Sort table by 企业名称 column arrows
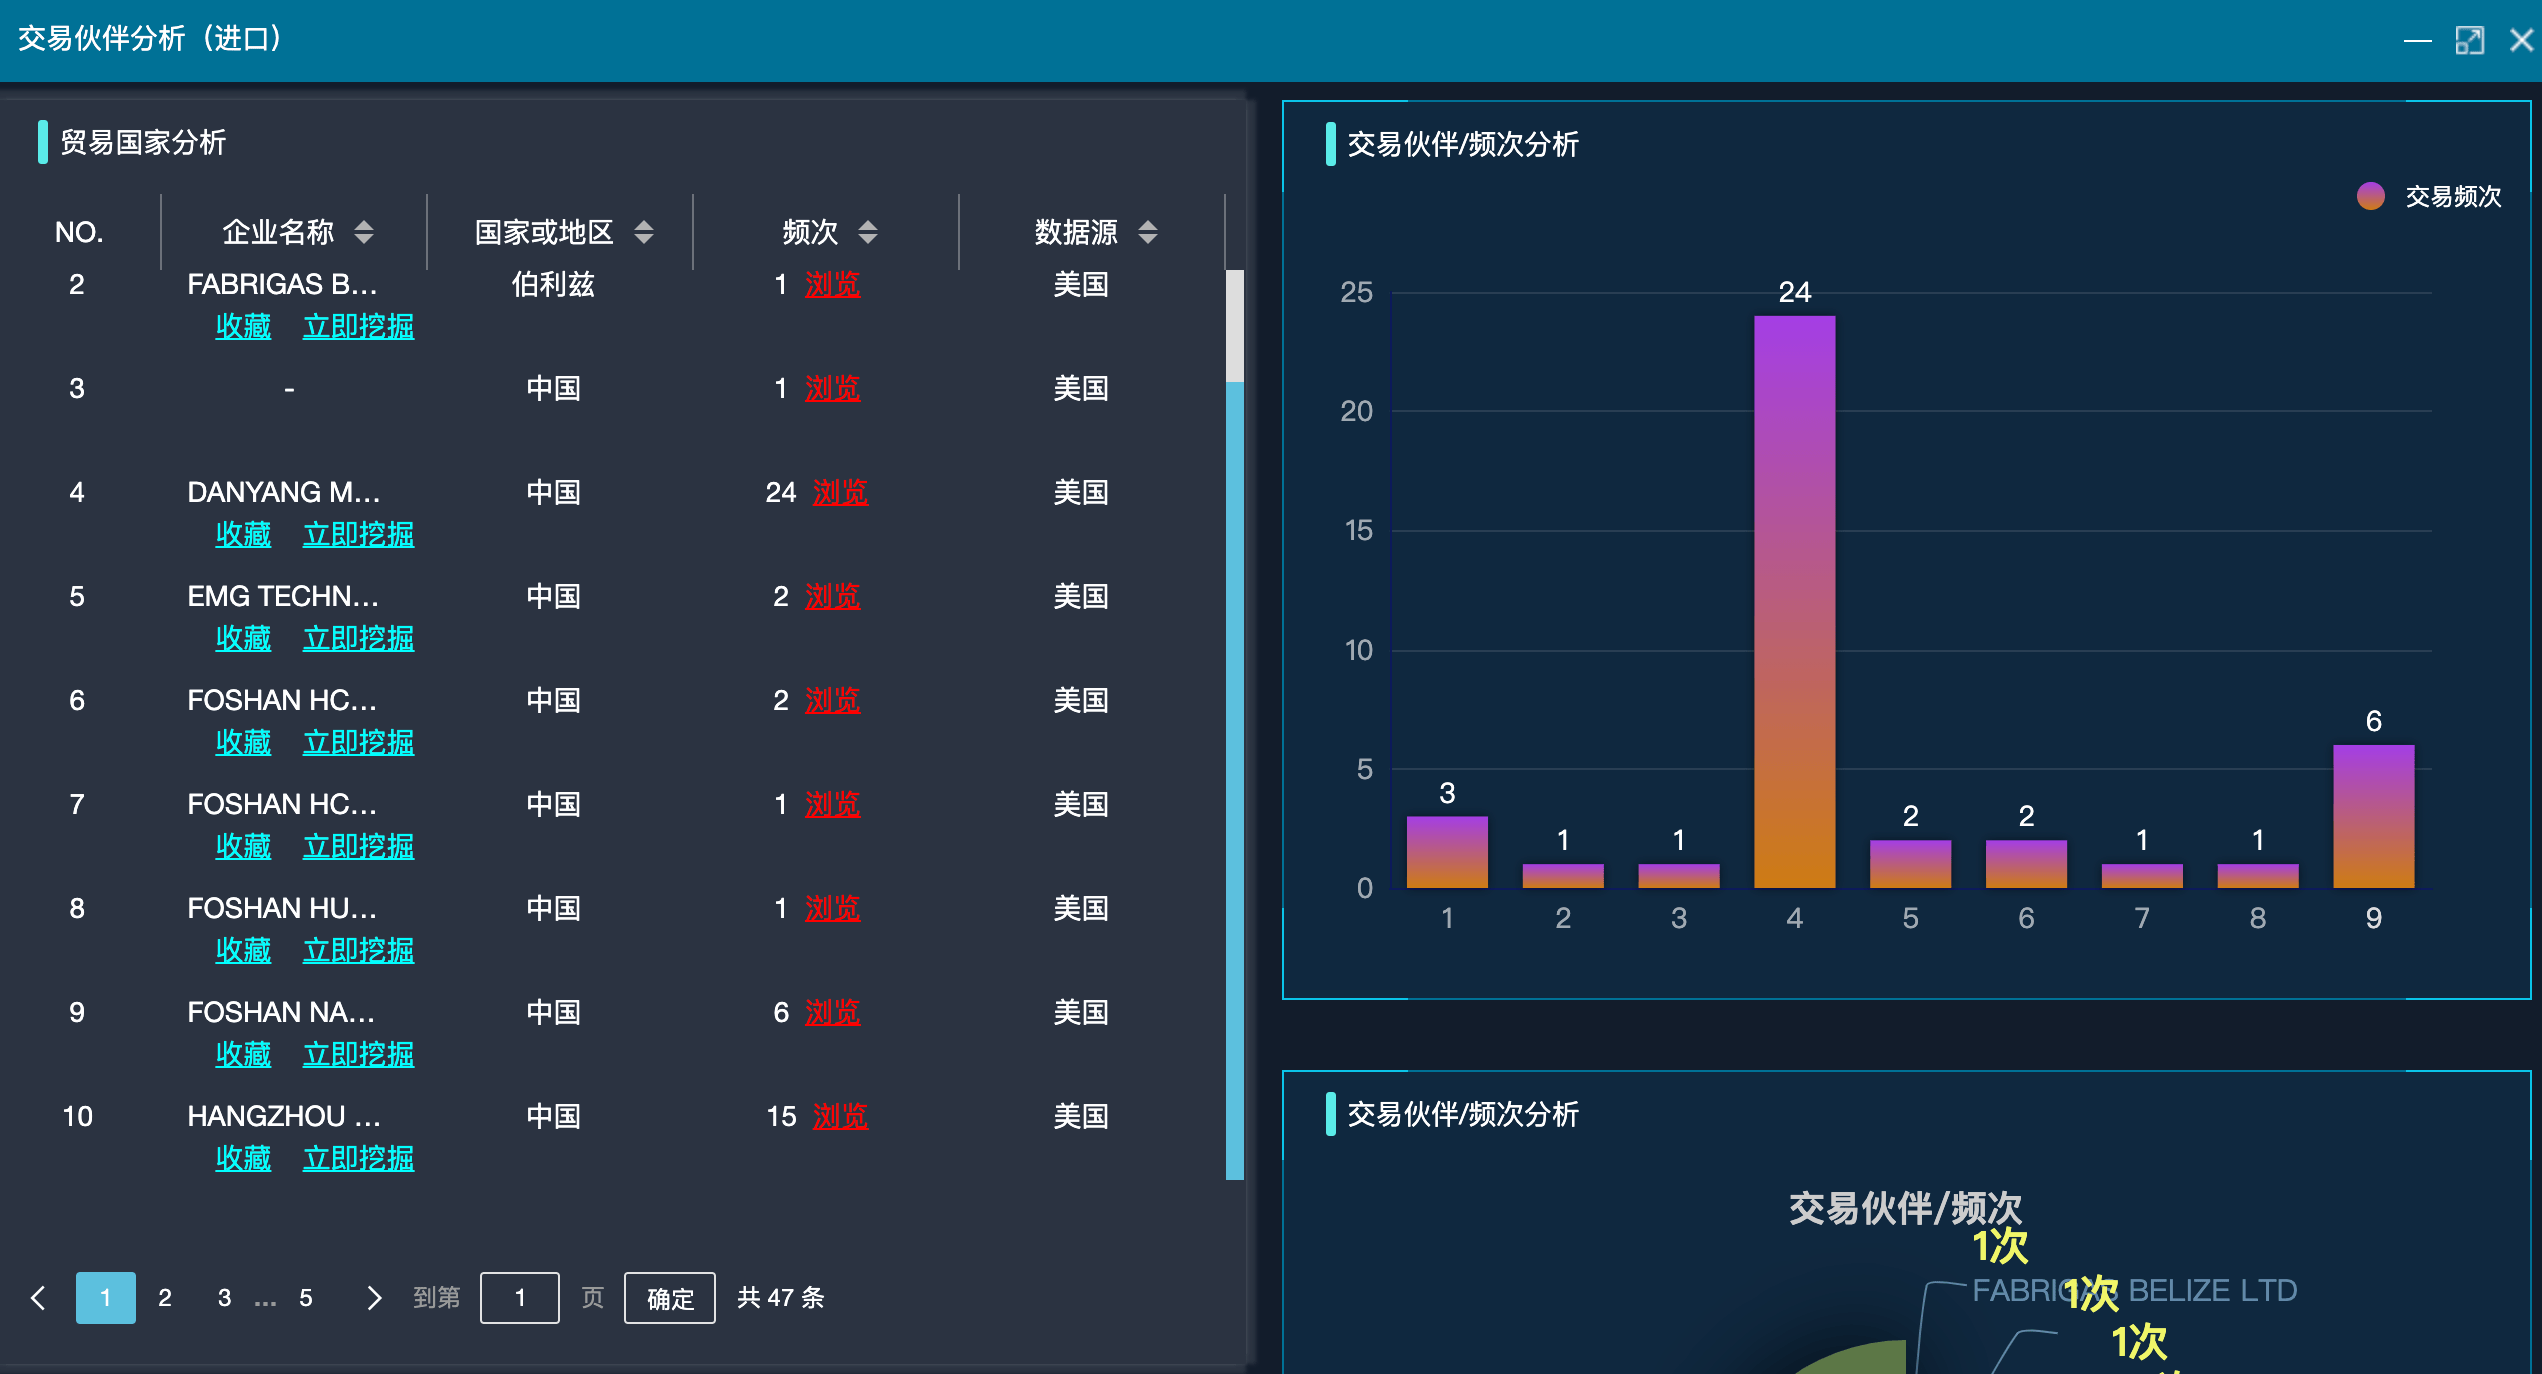 [364, 232]
